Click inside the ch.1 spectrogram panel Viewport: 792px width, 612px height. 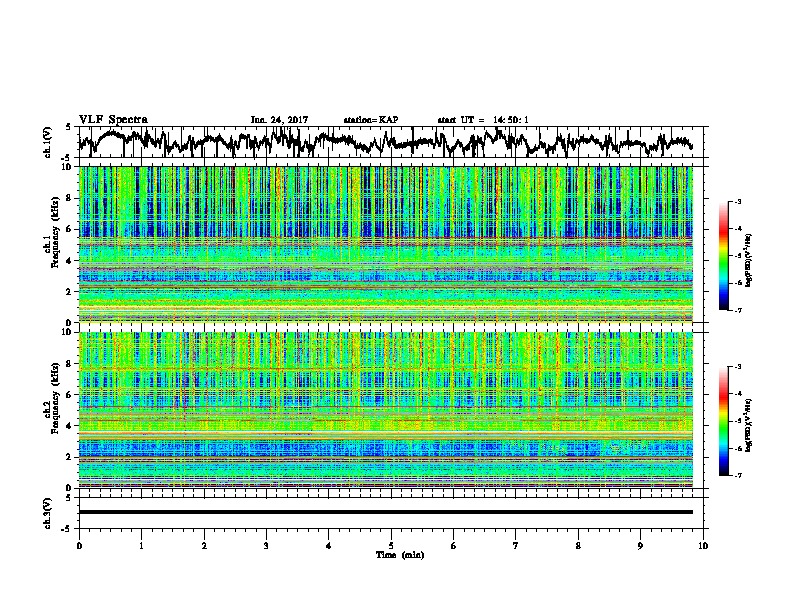click(386, 244)
